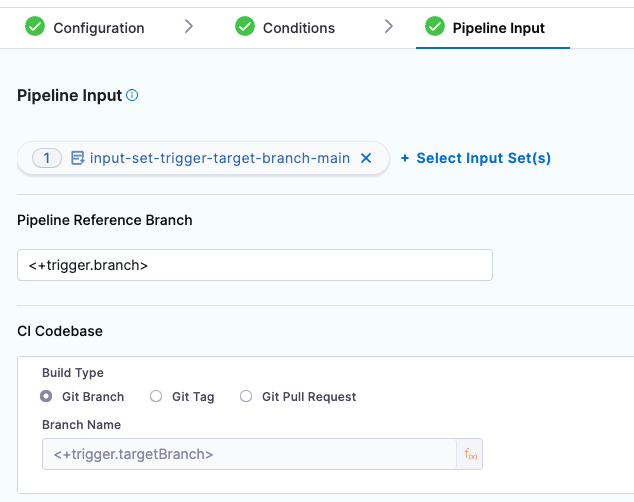This screenshot has height=502, width=634.
Task: Select the Pipeline Input tab label
Action: [x=498, y=28]
